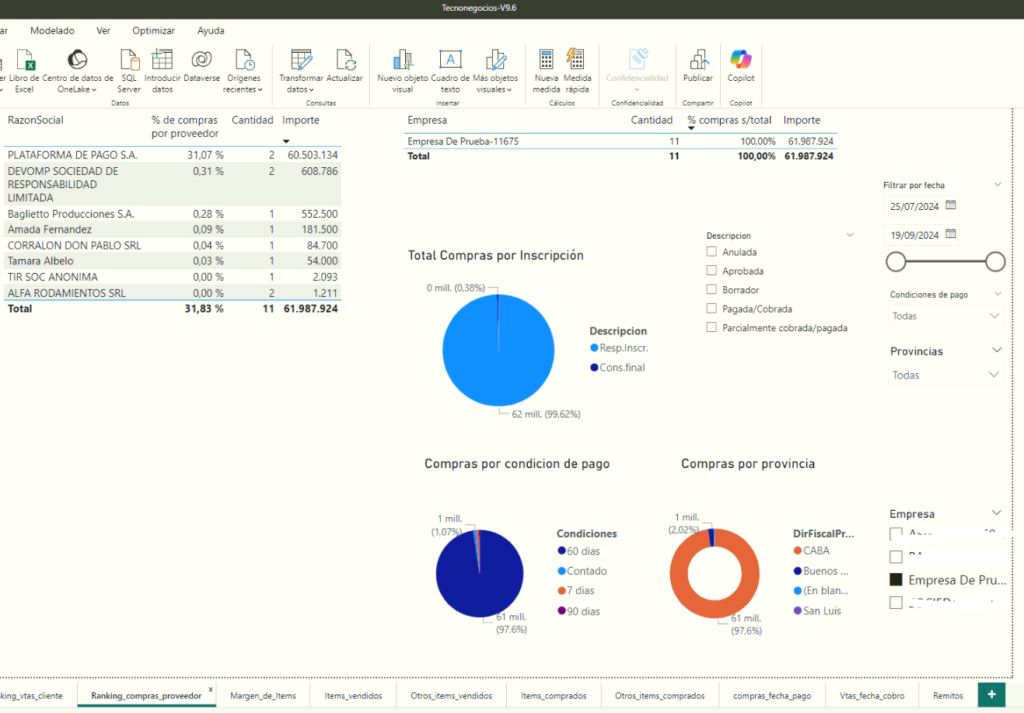
Task: Check the Anulada filter checkbox
Action: tap(712, 252)
